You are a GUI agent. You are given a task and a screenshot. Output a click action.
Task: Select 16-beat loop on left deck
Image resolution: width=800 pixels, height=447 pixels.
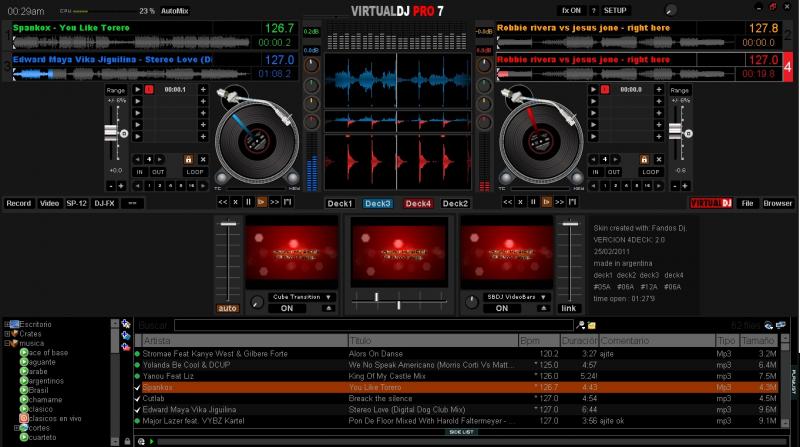click(191, 186)
